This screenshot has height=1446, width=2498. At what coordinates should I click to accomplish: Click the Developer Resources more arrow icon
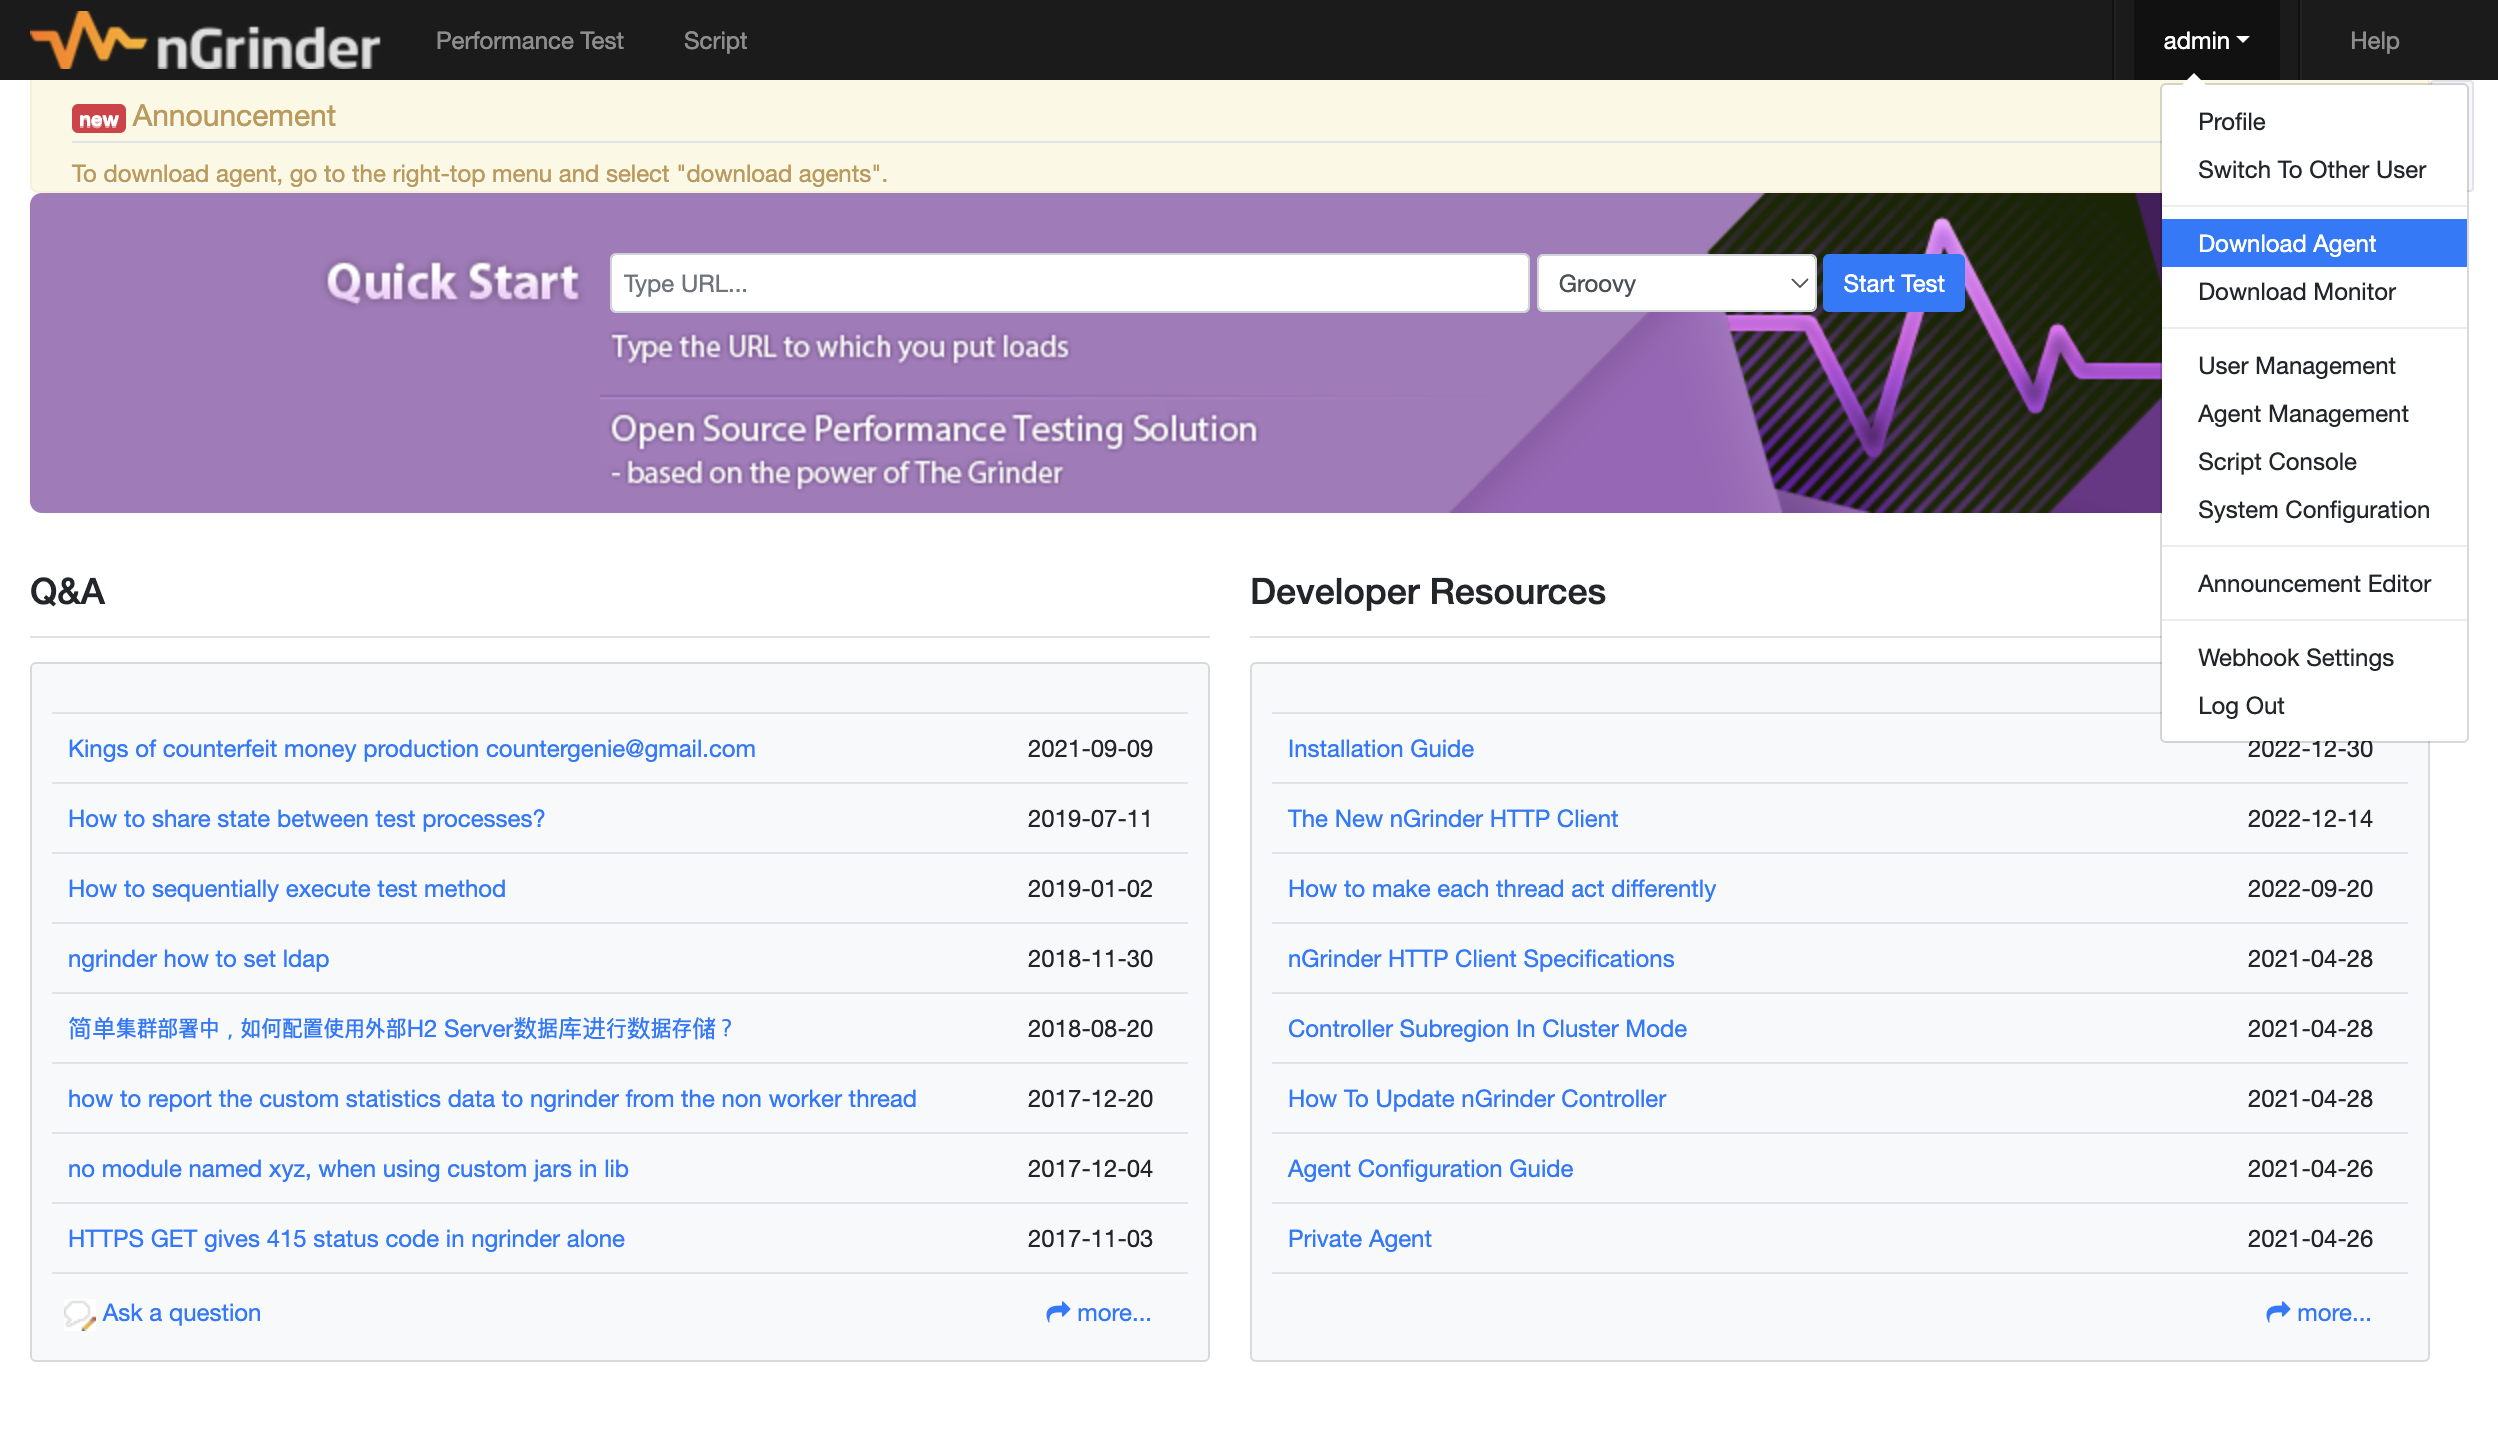coord(2277,1312)
